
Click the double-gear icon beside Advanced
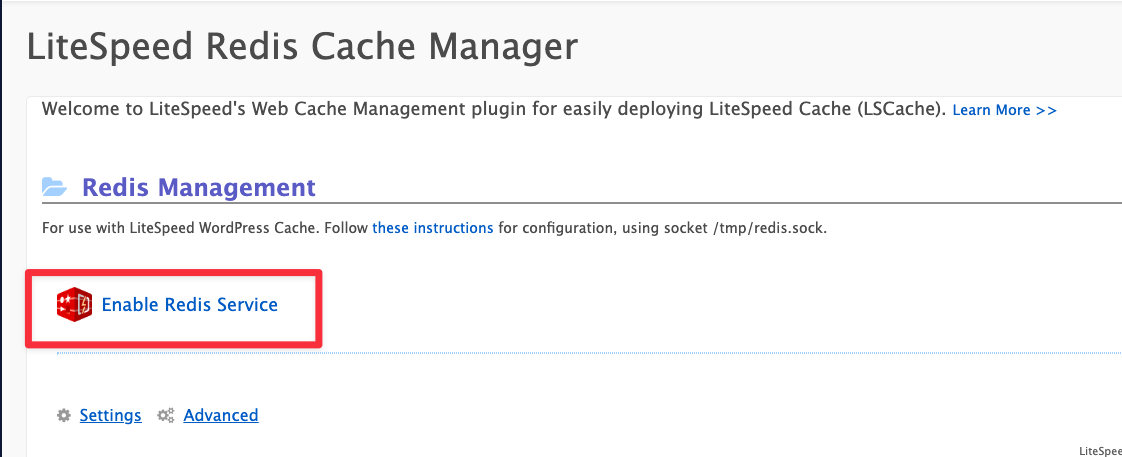[166, 416]
